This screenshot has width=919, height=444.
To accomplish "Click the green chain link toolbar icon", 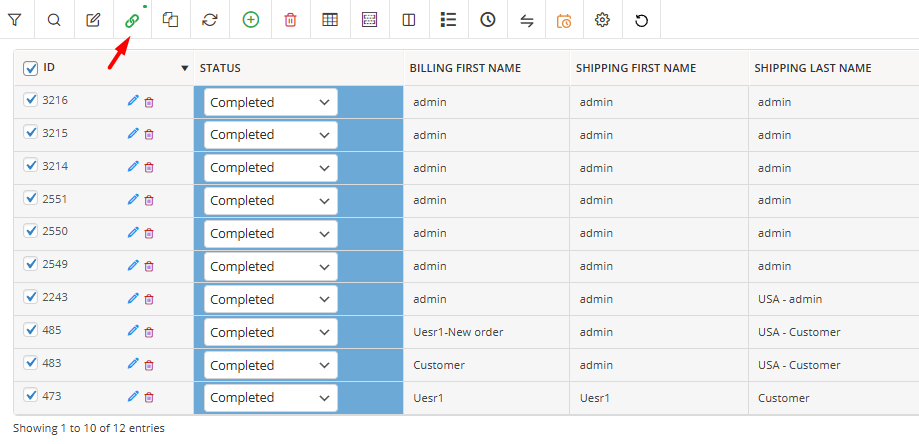I will coord(132,20).
